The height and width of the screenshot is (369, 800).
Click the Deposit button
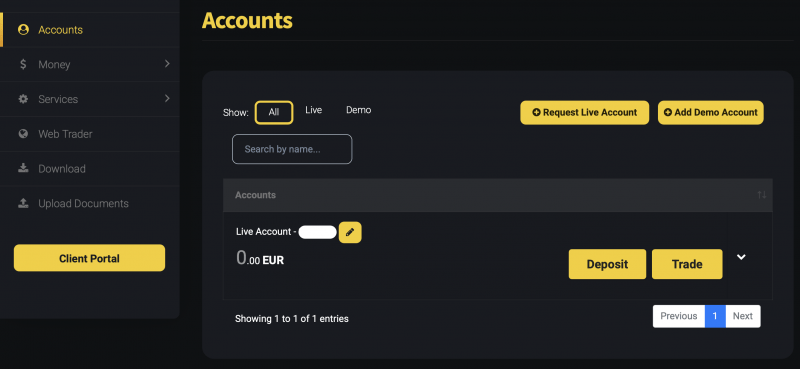click(x=607, y=264)
